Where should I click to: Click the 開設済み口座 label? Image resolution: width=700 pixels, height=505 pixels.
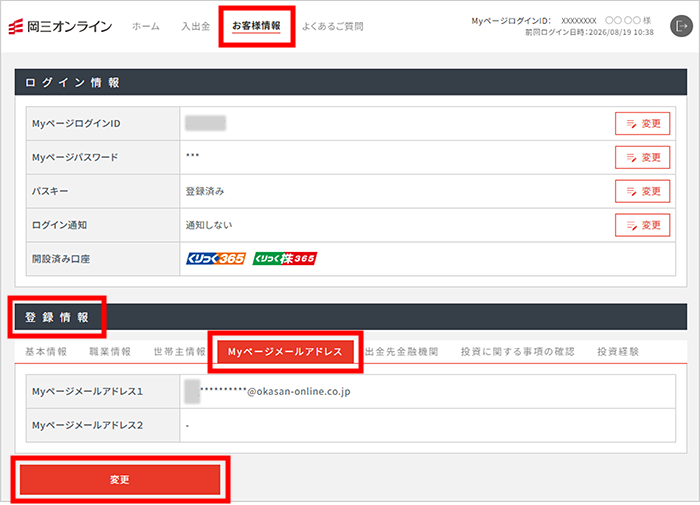pos(61,259)
